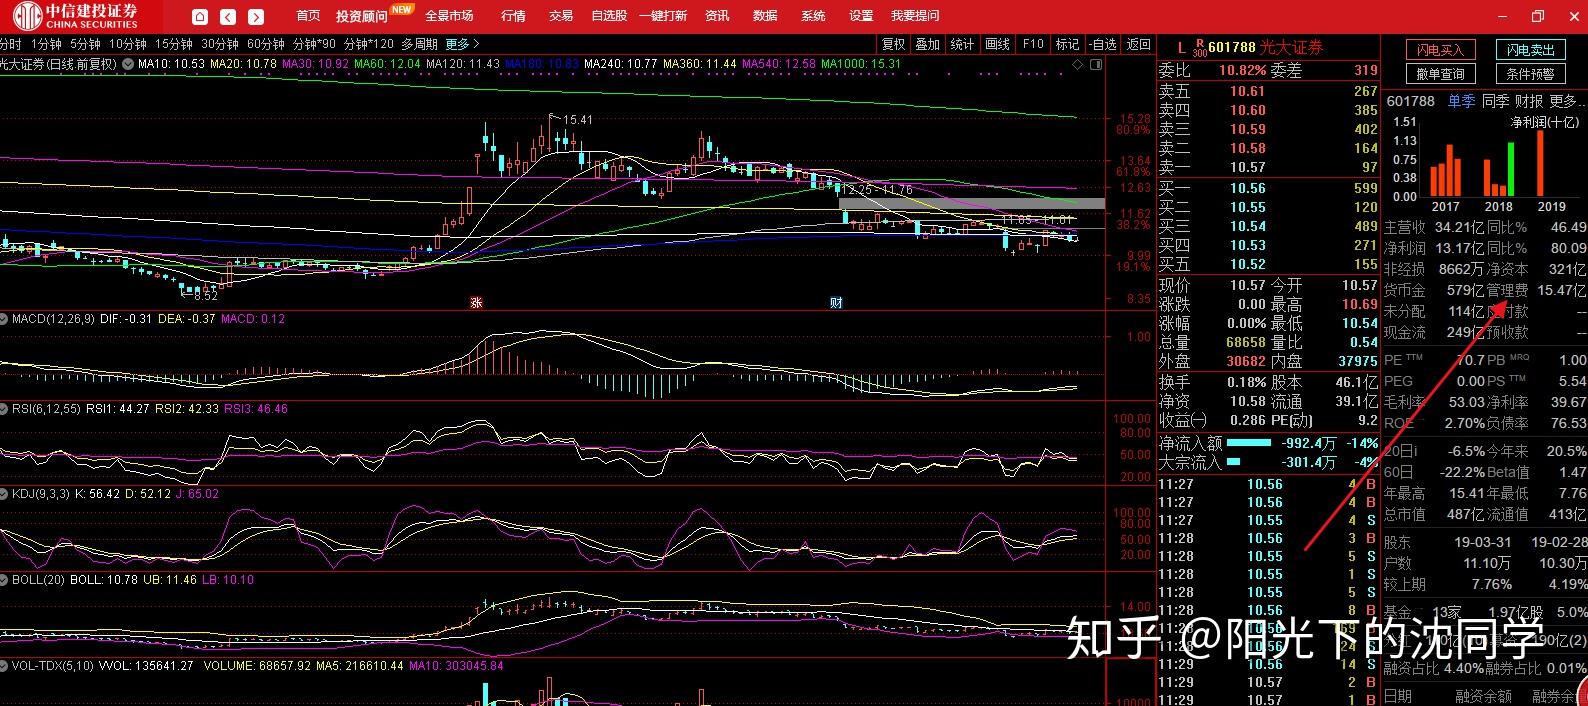Click the MA1000: 15.31 moving average label
This screenshot has width=1588, height=706.
[861, 64]
